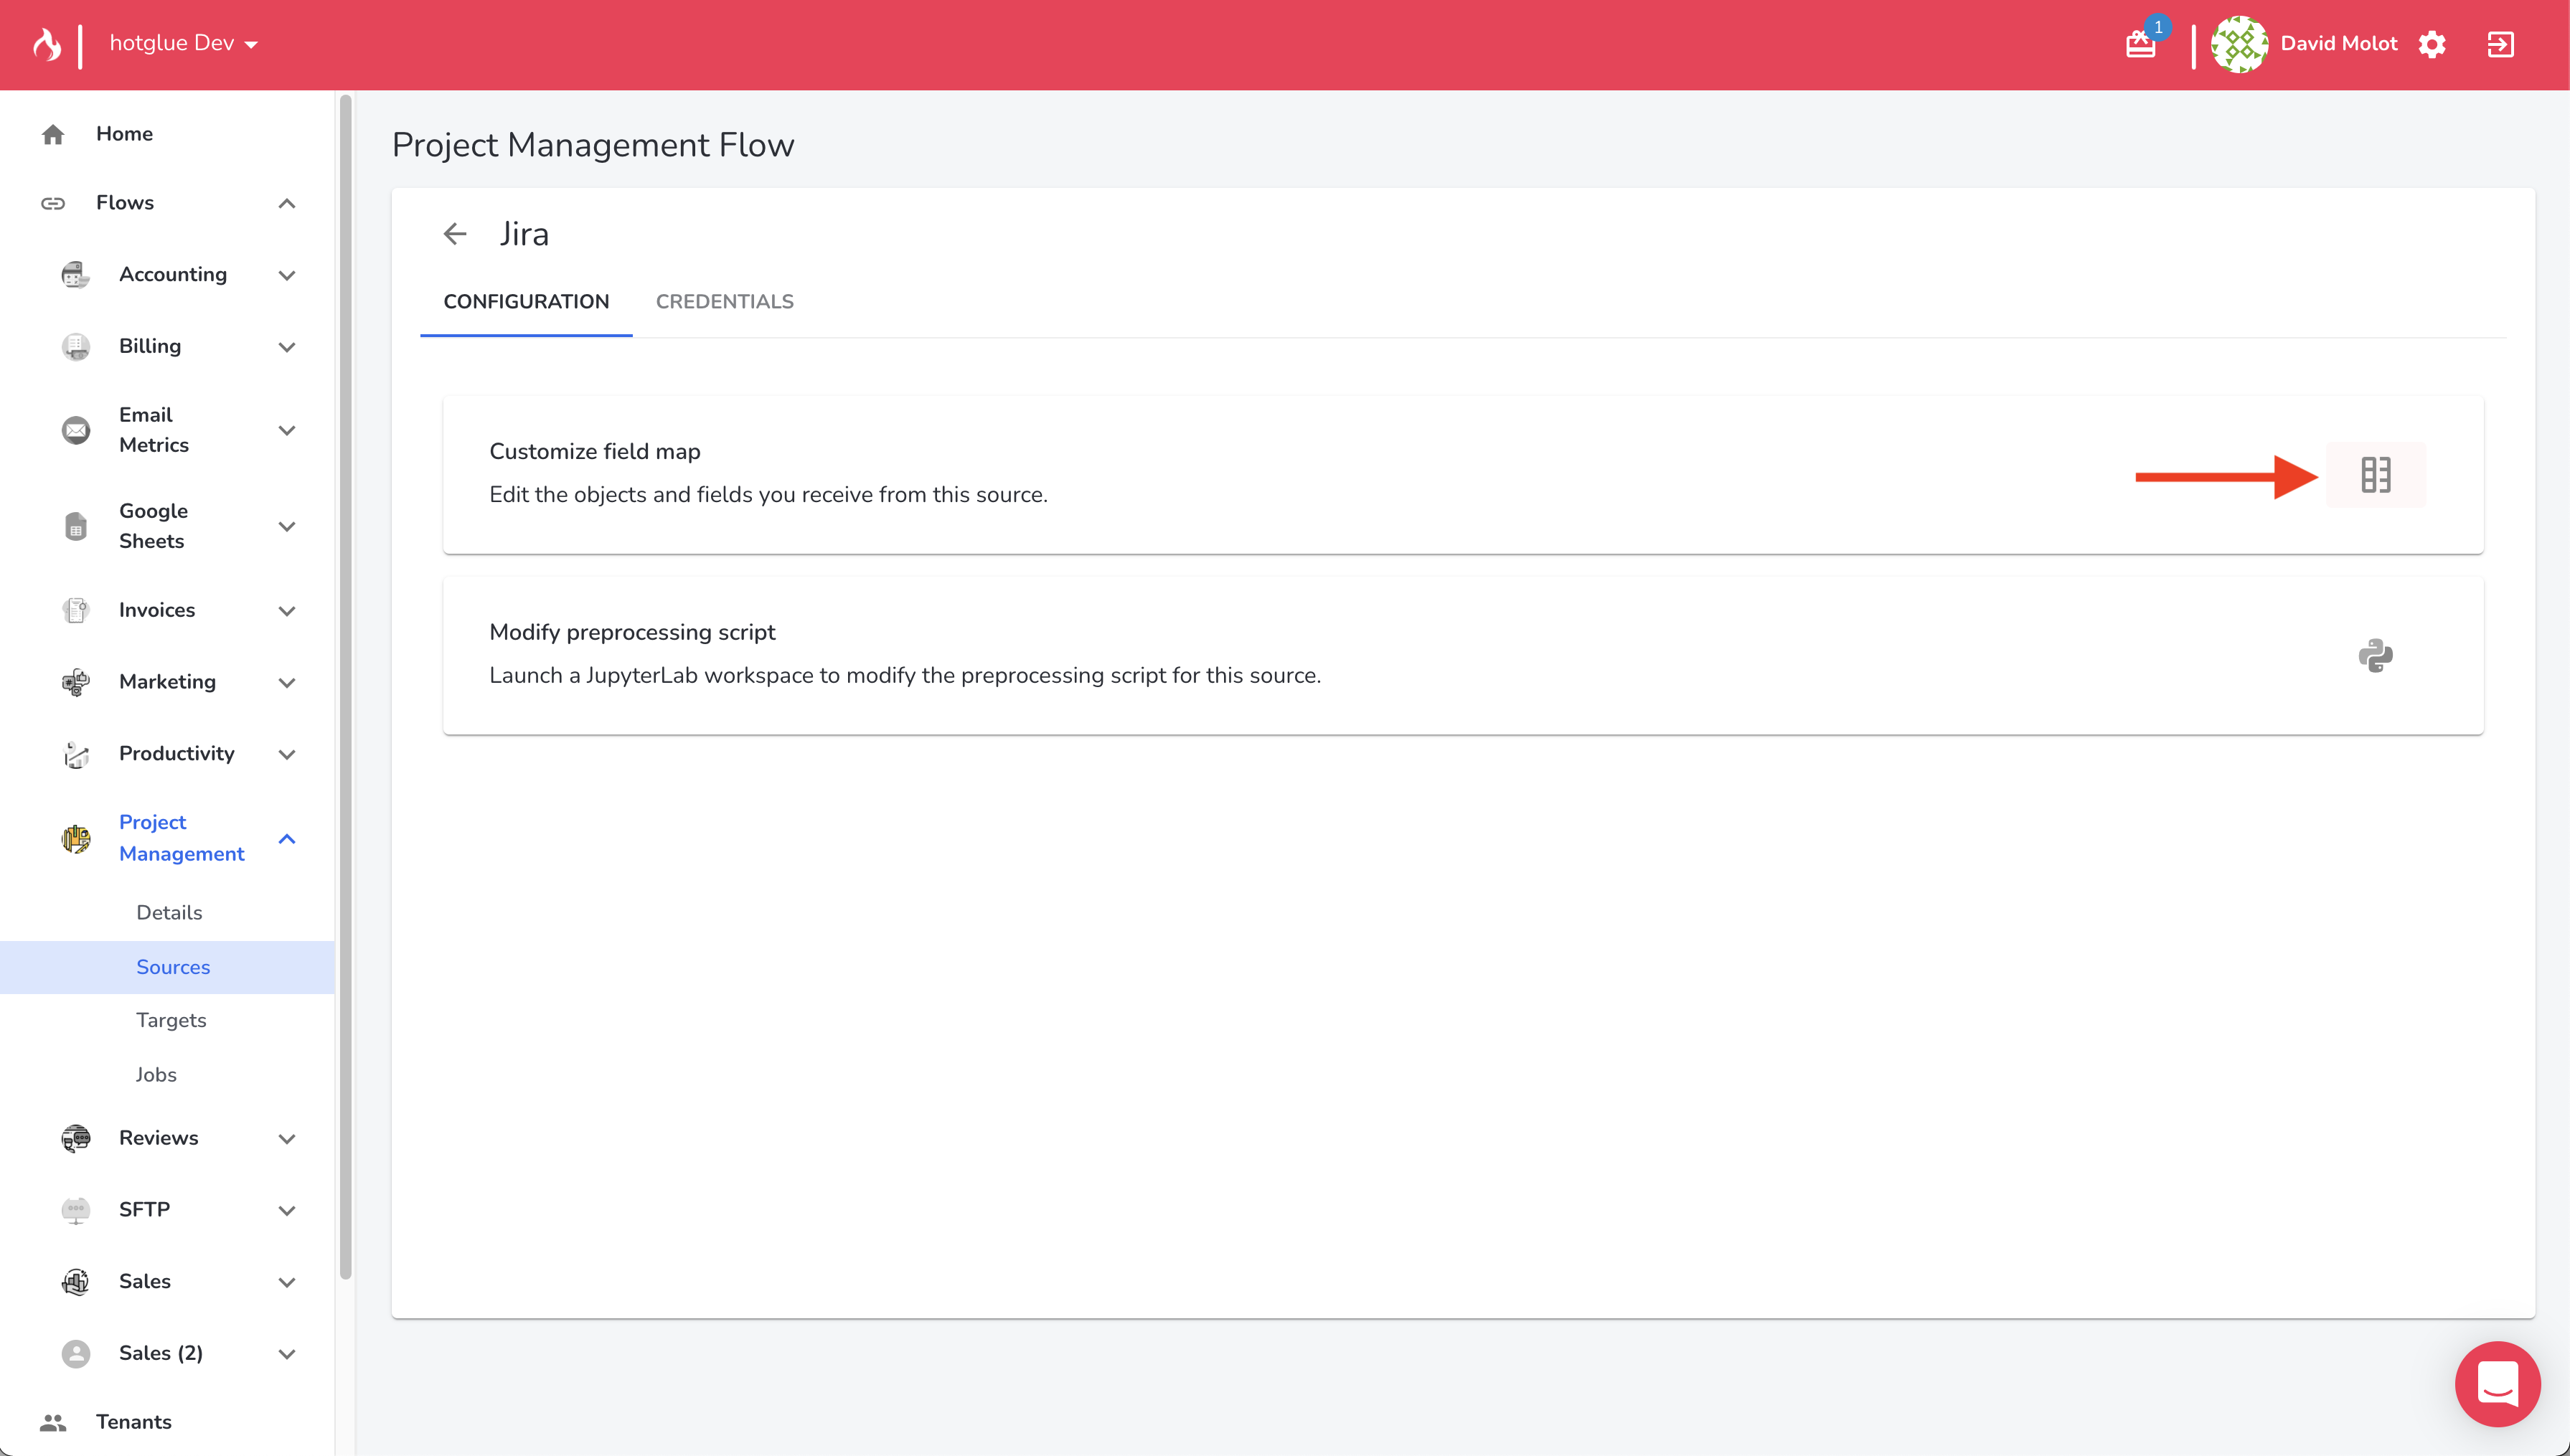The height and width of the screenshot is (1456, 2570).
Task: Collapse the Flows section
Action: (287, 204)
